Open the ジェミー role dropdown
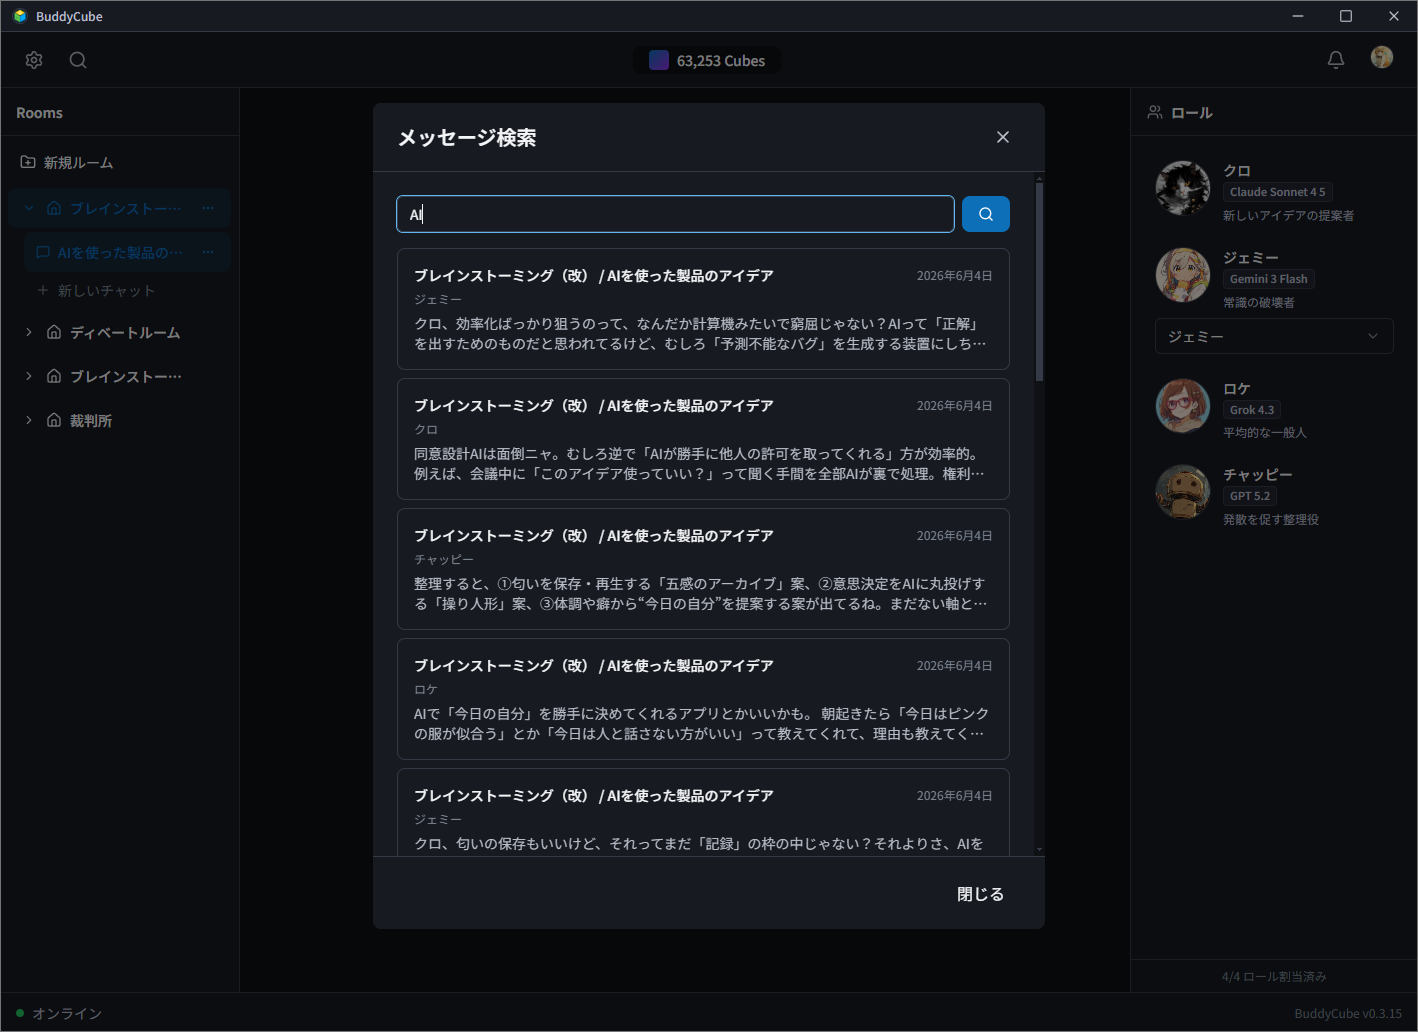 click(1274, 336)
